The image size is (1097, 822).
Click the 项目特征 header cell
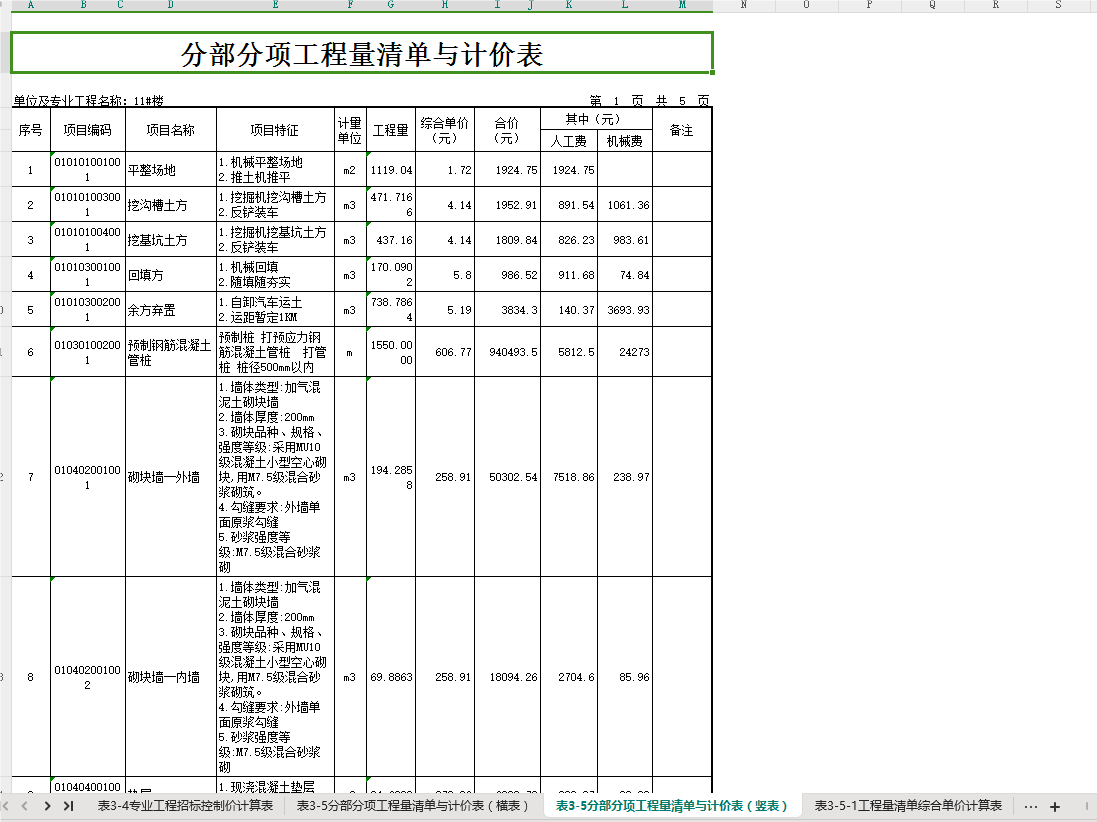coord(275,130)
